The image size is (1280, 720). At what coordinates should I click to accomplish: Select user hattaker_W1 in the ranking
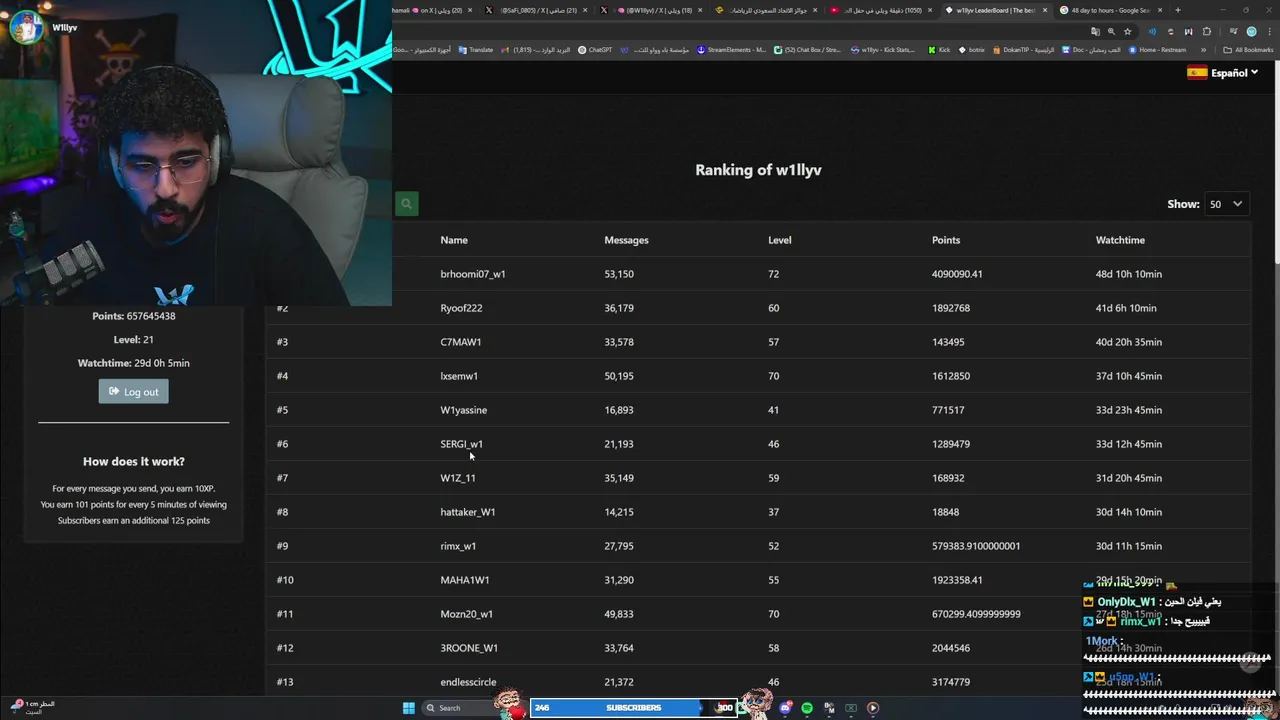468,512
